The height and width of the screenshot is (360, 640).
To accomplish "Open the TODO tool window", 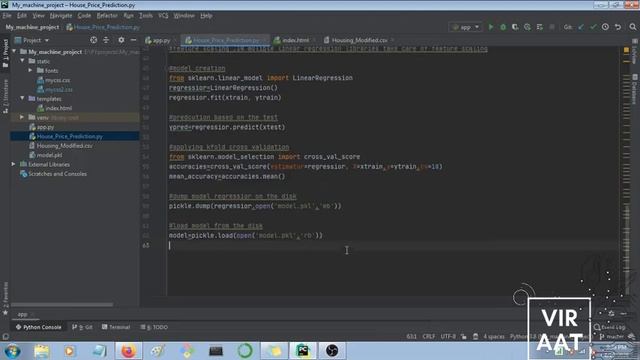I will coord(154,327).
